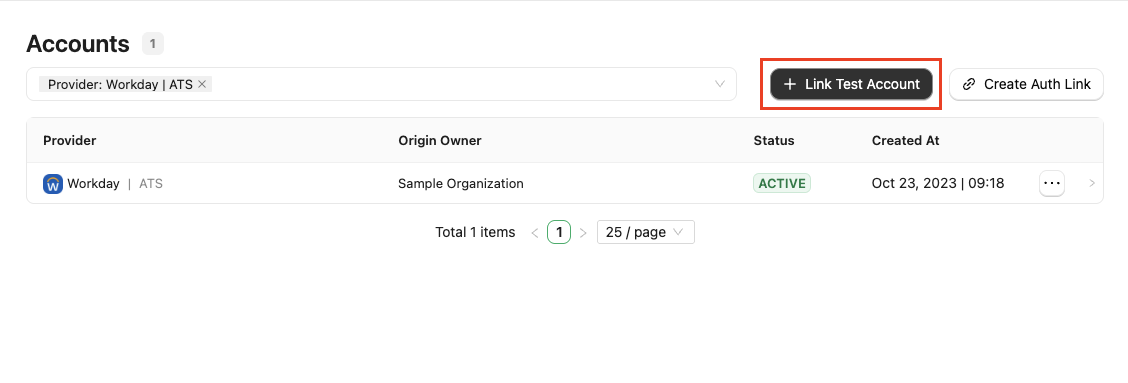This screenshot has width=1128, height=383.
Task: Expand the provider filter dropdown arrow
Action: [x=719, y=84]
